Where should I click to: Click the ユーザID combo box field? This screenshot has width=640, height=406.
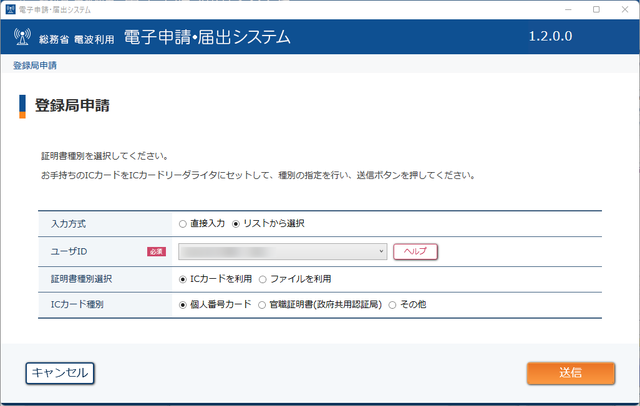click(x=282, y=251)
